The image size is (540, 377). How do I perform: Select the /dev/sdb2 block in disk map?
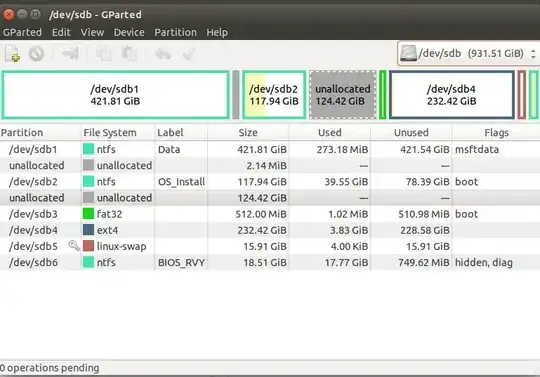tap(274, 95)
